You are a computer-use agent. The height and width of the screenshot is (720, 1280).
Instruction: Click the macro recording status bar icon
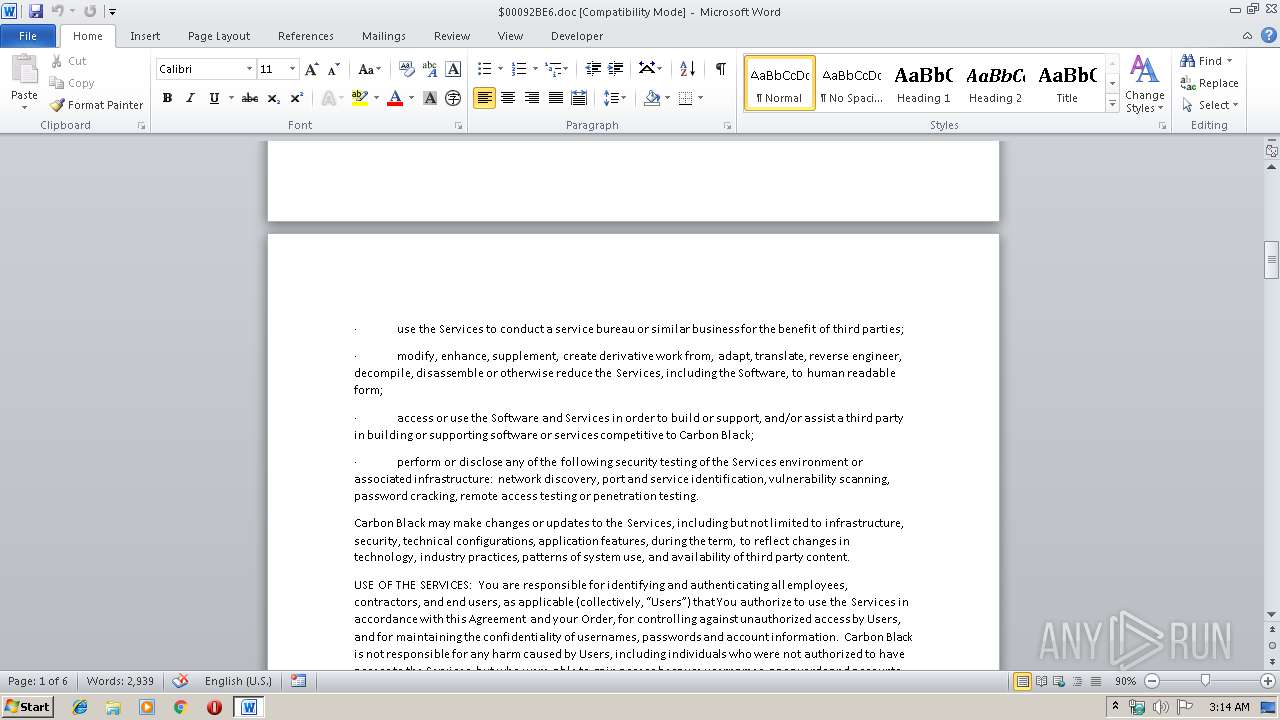[x=298, y=681]
